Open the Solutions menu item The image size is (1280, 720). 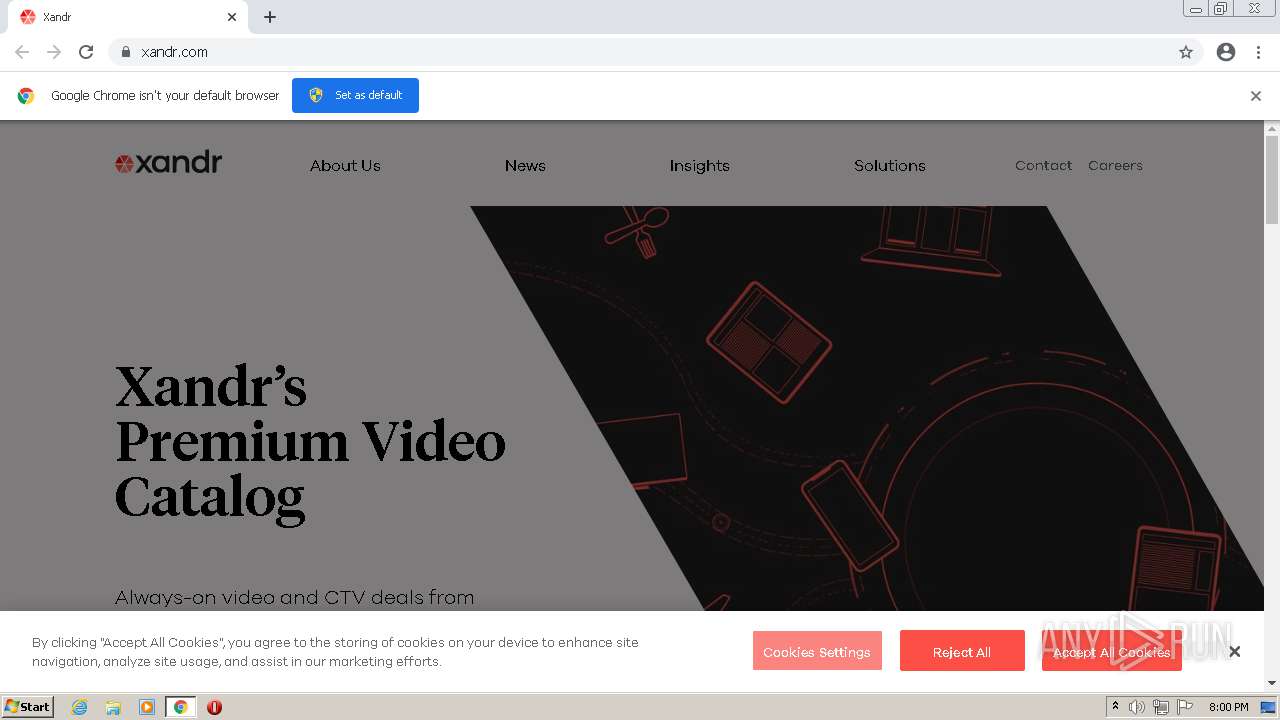tap(890, 166)
